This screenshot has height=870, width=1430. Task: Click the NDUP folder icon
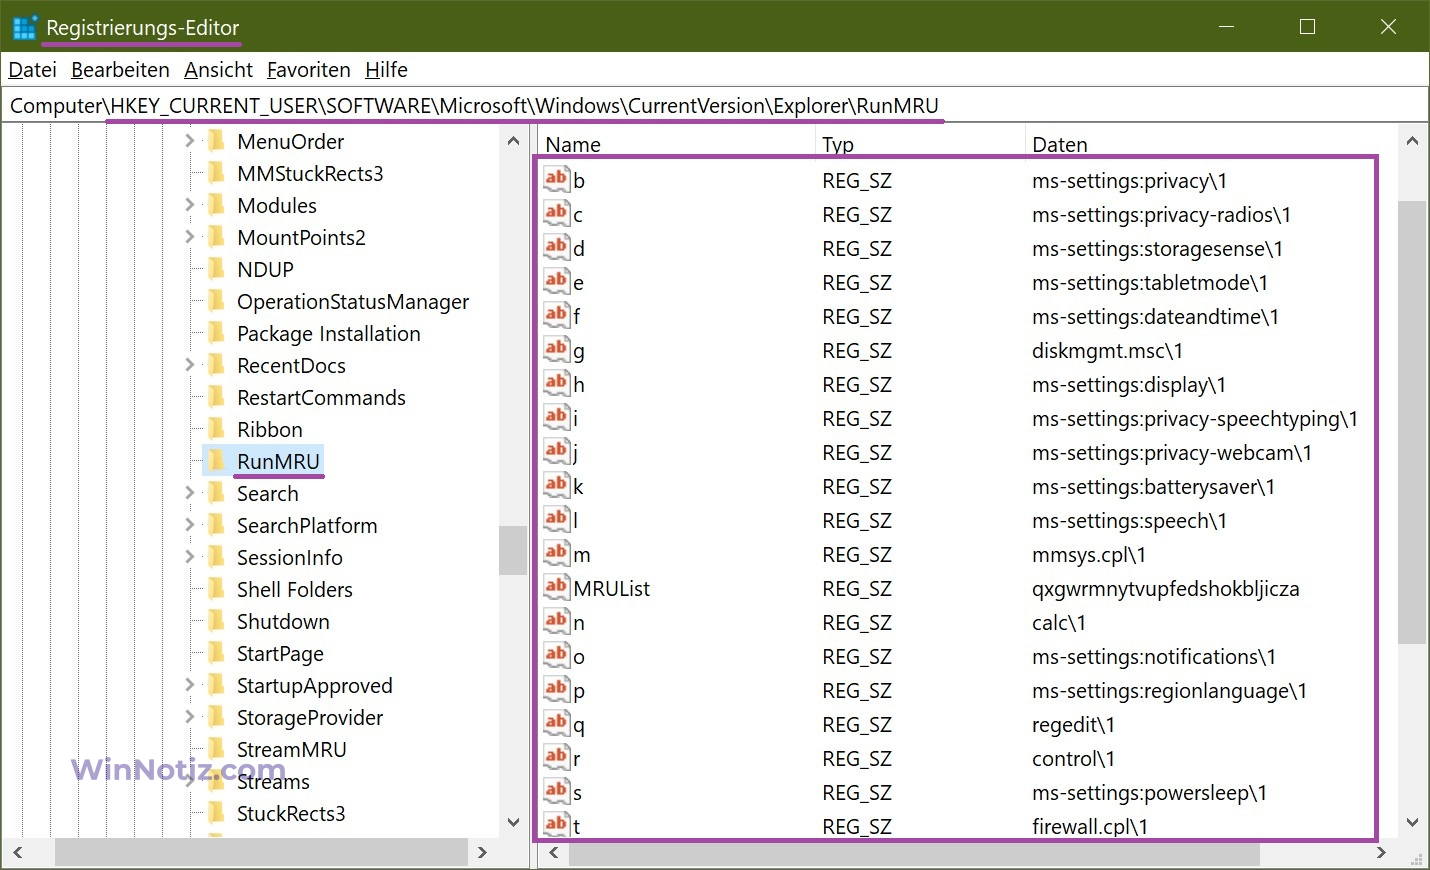coord(216,269)
